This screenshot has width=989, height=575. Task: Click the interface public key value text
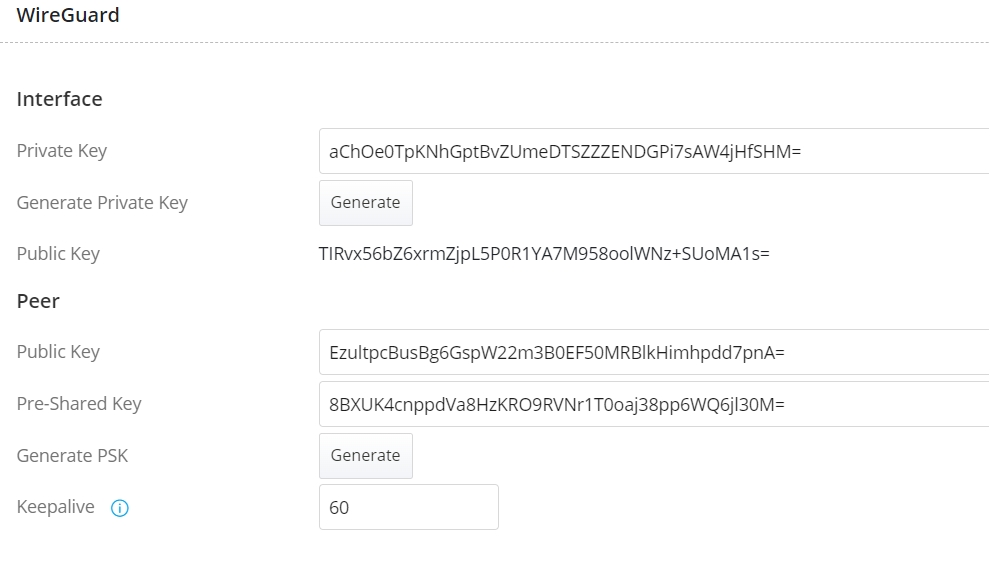click(x=544, y=254)
